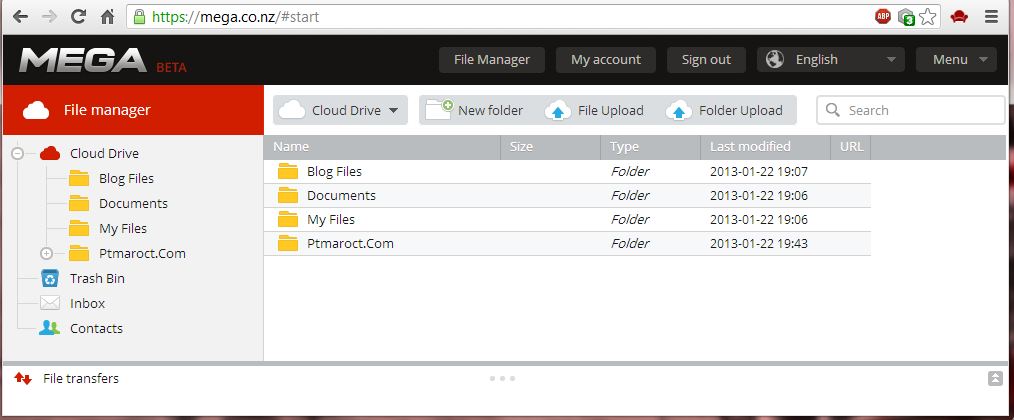Image resolution: width=1014 pixels, height=420 pixels.
Task: Sort by the Type column header
Action: point(651,147)
